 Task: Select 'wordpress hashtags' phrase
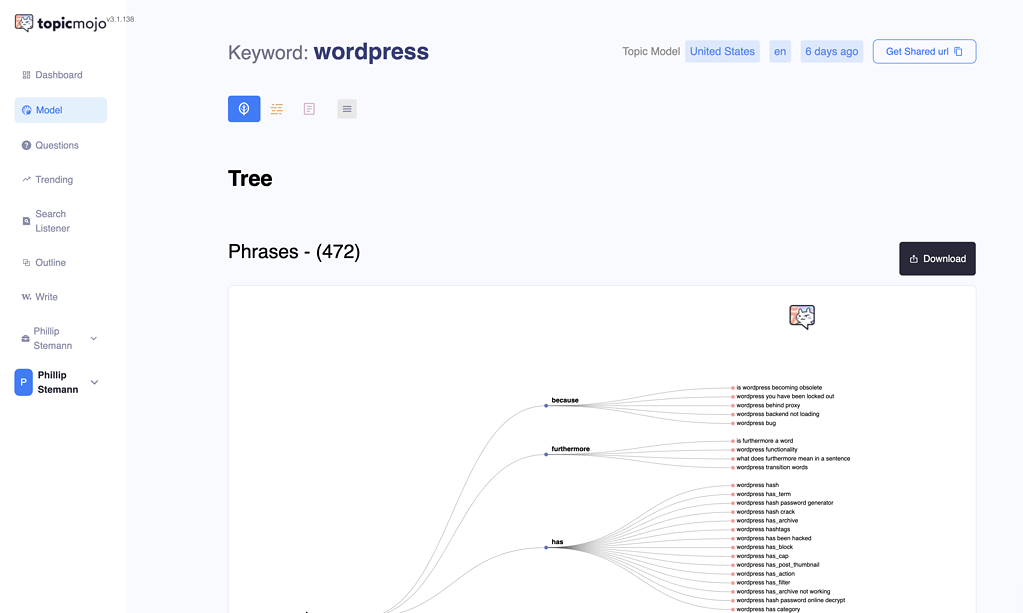[x=763, y=530]
